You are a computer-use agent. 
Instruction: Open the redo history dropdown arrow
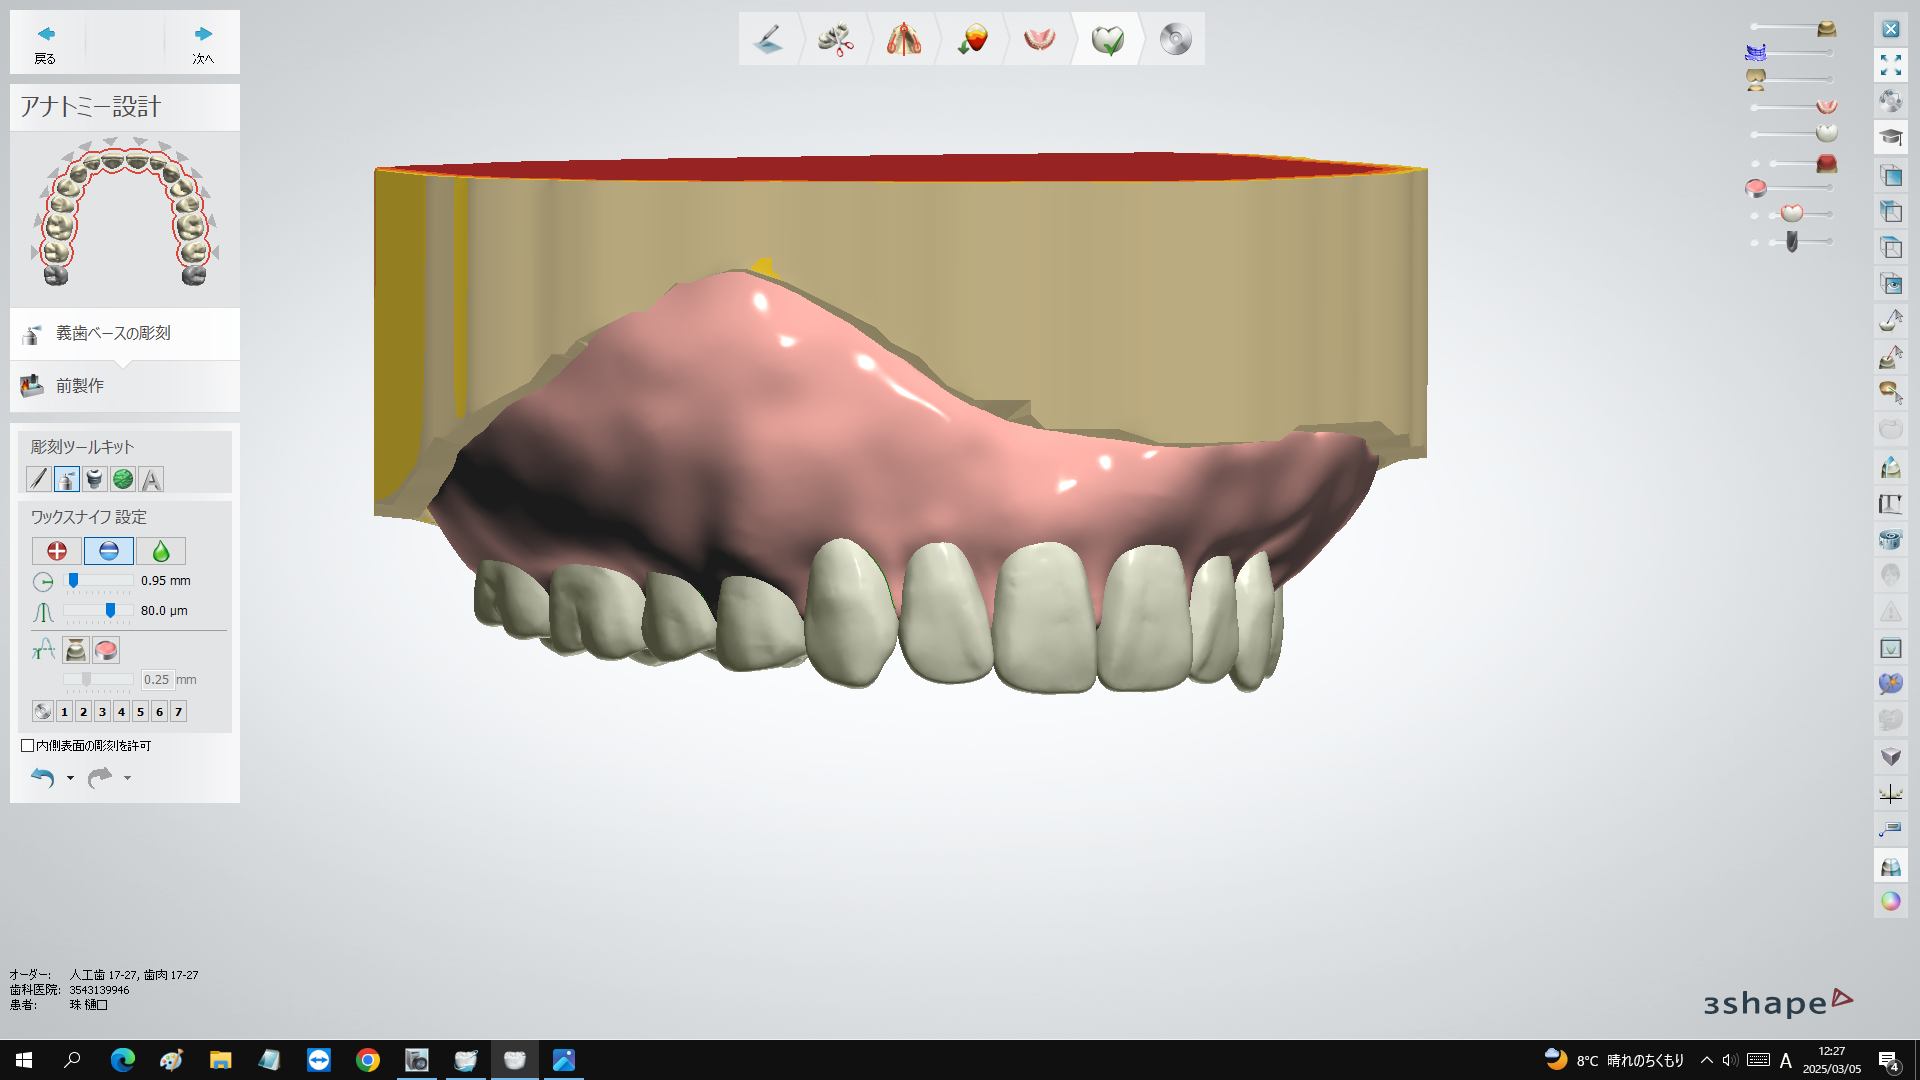coord(127,778)
